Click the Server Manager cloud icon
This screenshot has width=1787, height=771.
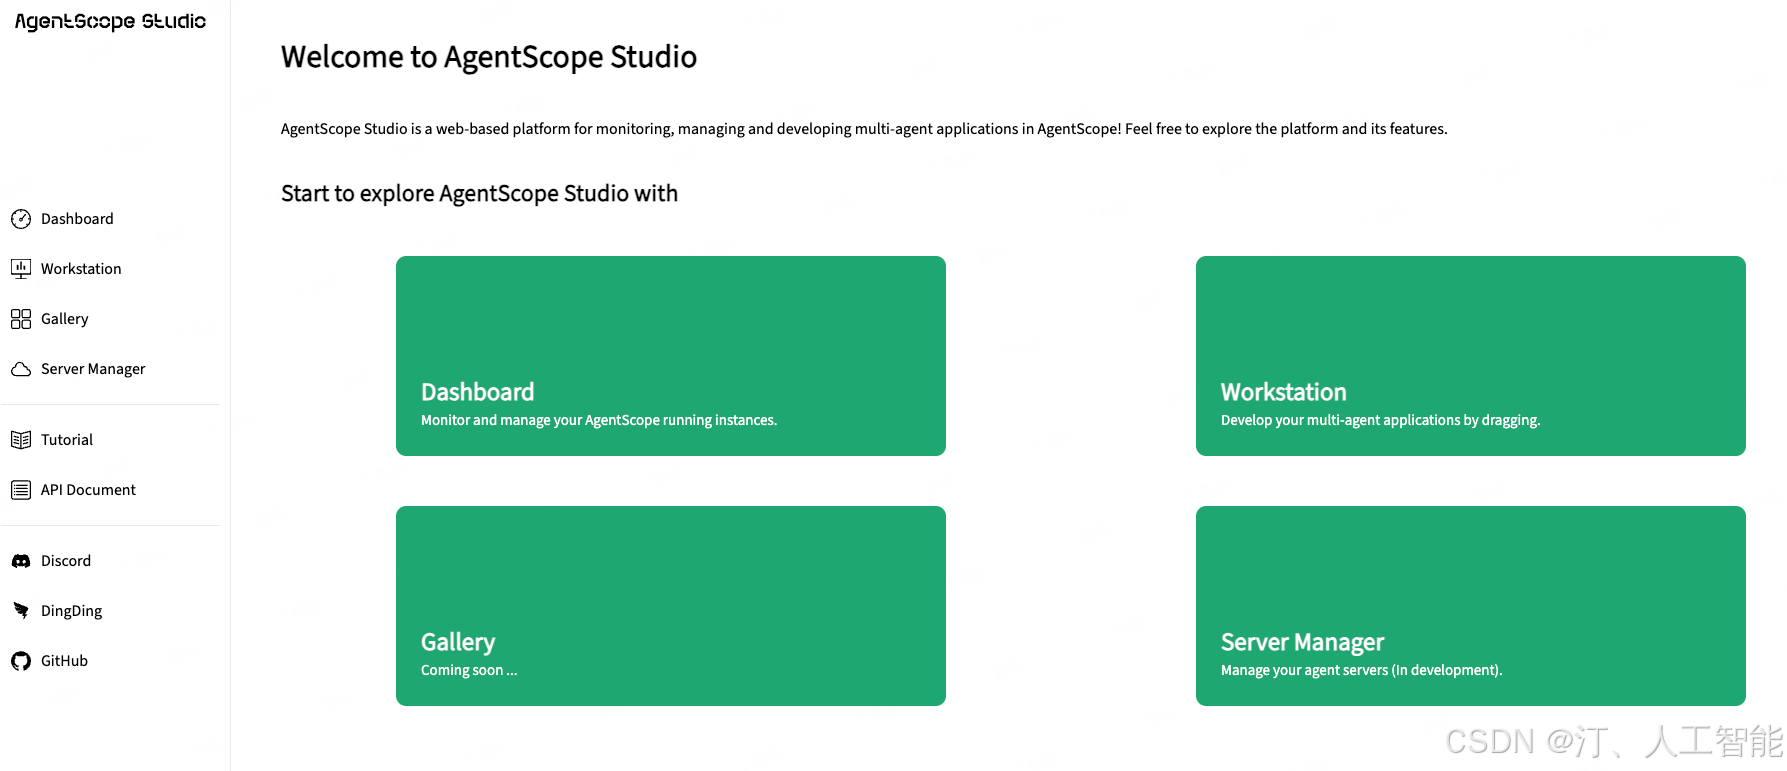tap(21, 369)
